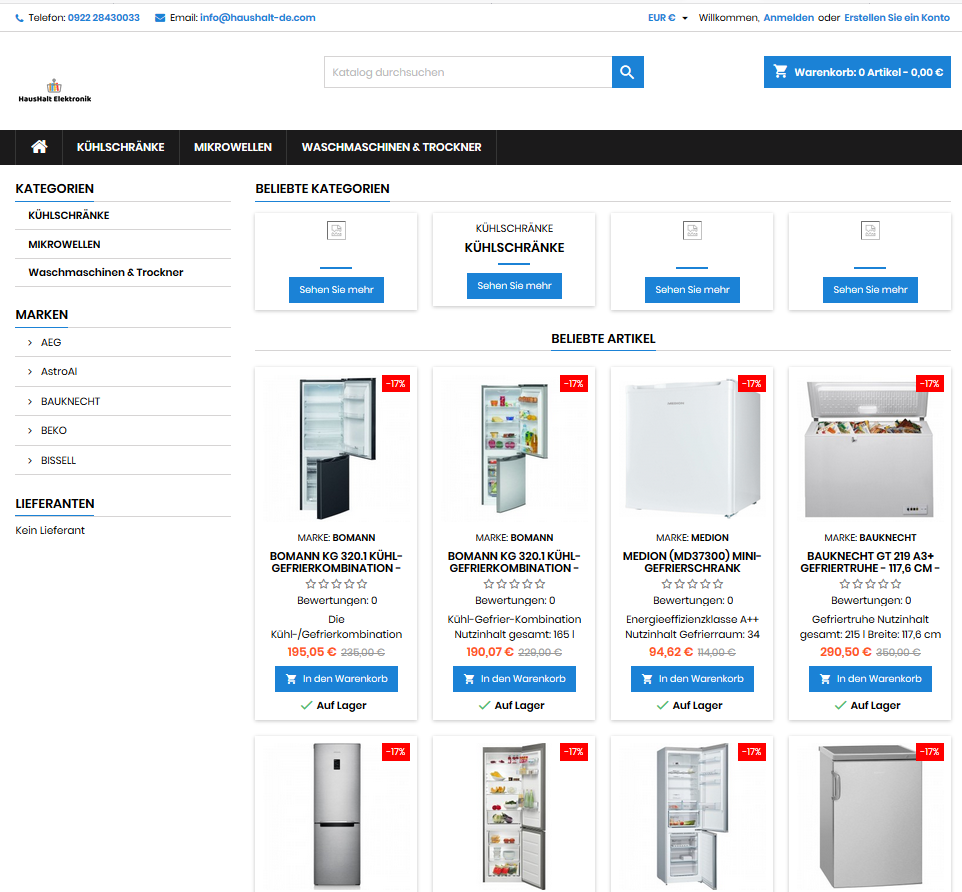Click Sehen Sie mehr under KÜHLSCHRÄNKE card
Viewport: 962px width, 892px height.
click(x=514, y=286)
